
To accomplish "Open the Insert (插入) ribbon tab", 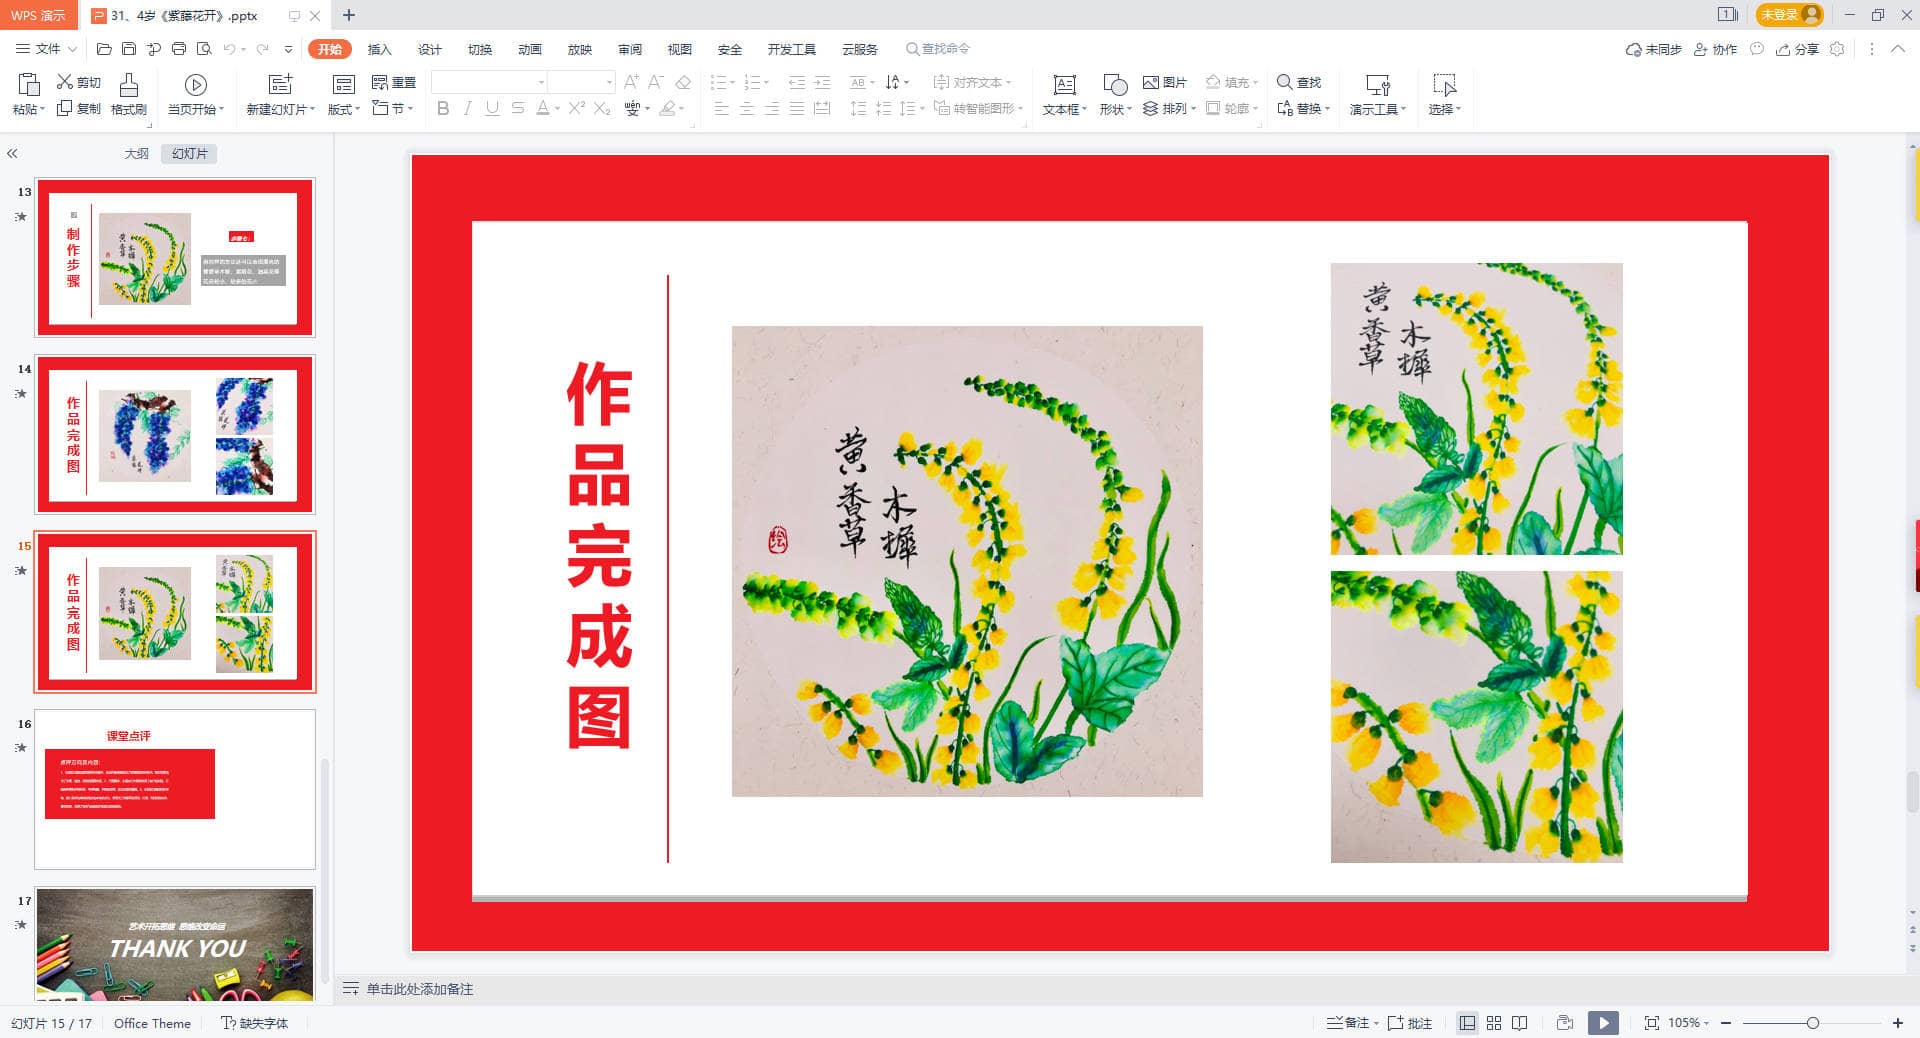I will tap(379, 49).
